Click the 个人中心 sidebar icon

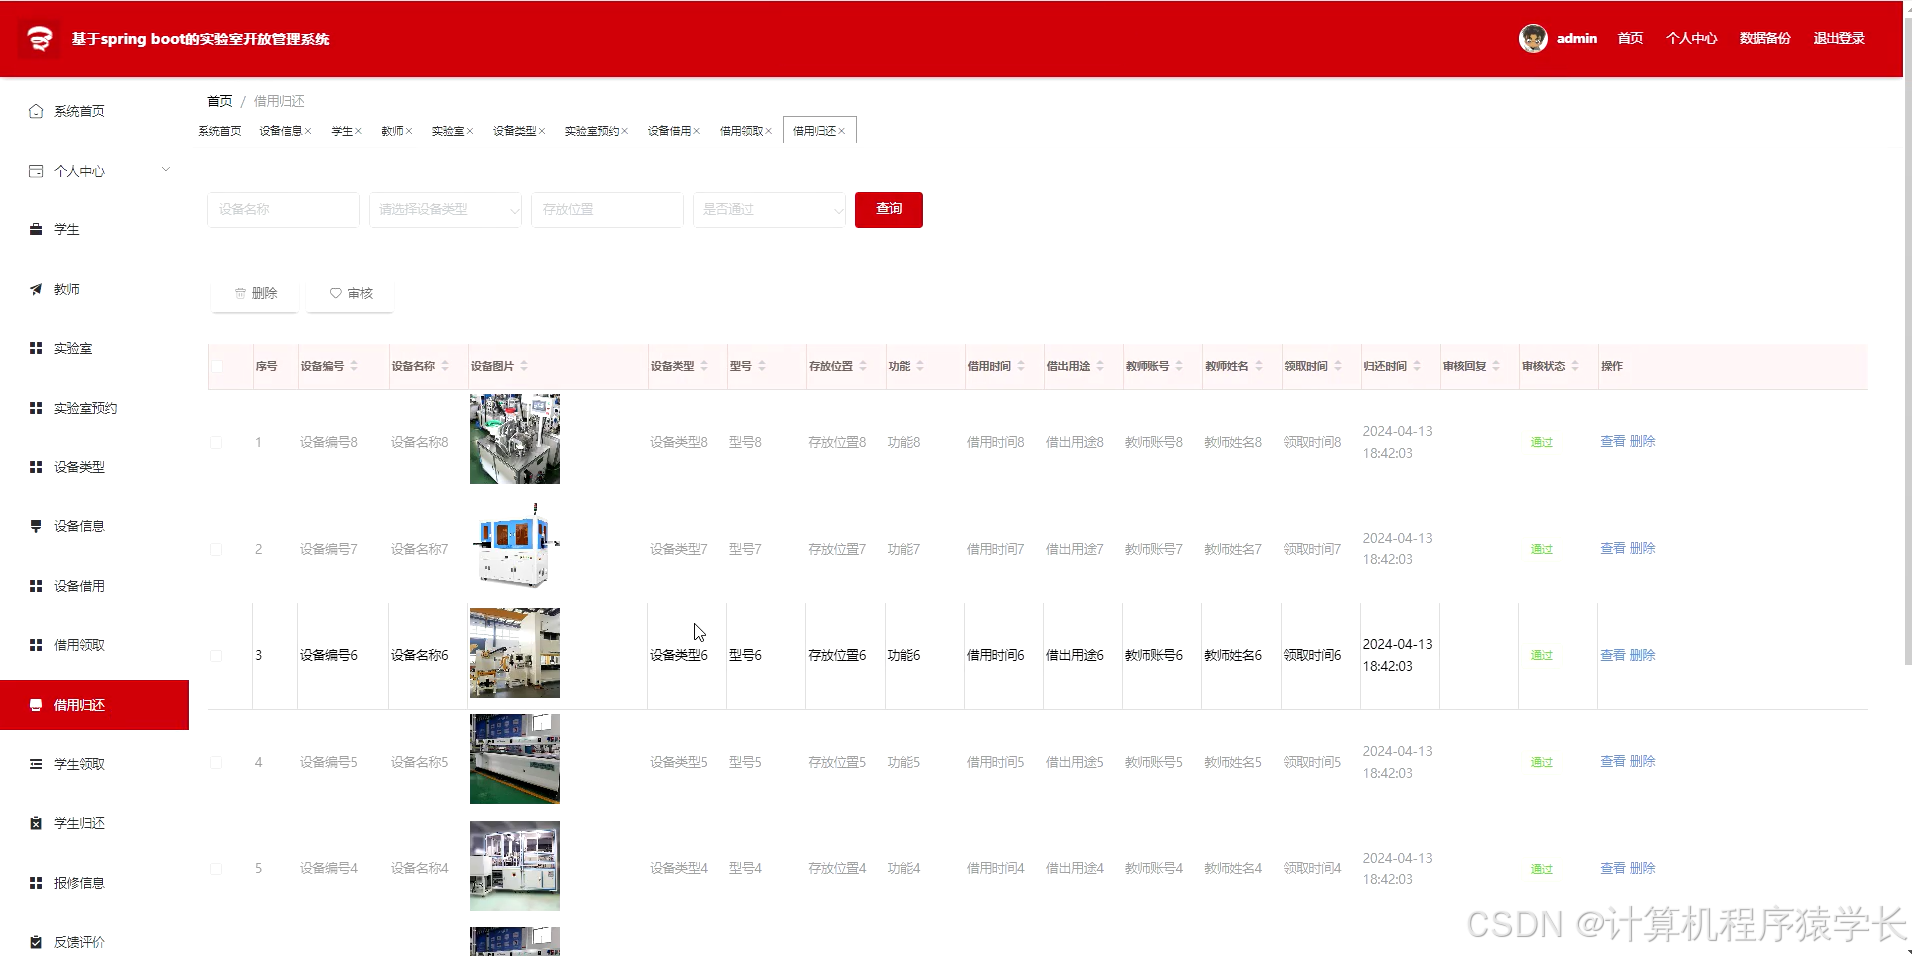tap(36, 171)
